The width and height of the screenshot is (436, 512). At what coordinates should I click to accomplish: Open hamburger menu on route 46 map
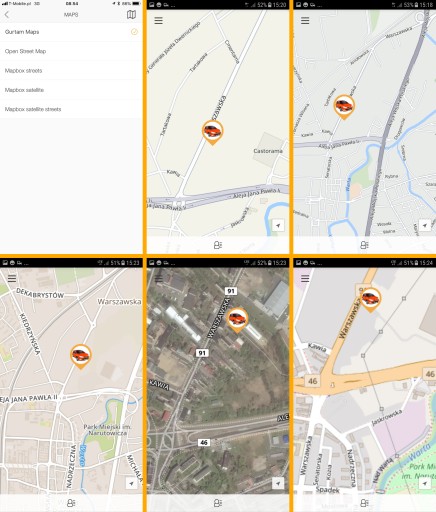pyautogui.click(x=305, y=278)
